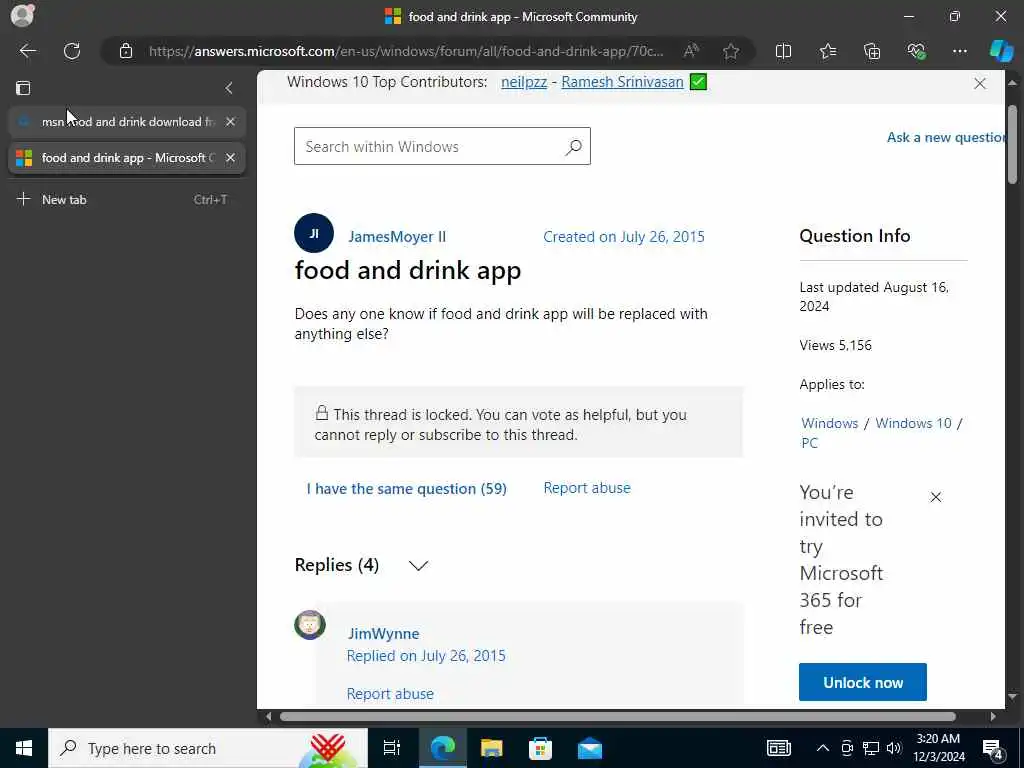Report abuse on JimWynne's reply
Viewport: 1024px width, 768px height.
coord(390,694)
